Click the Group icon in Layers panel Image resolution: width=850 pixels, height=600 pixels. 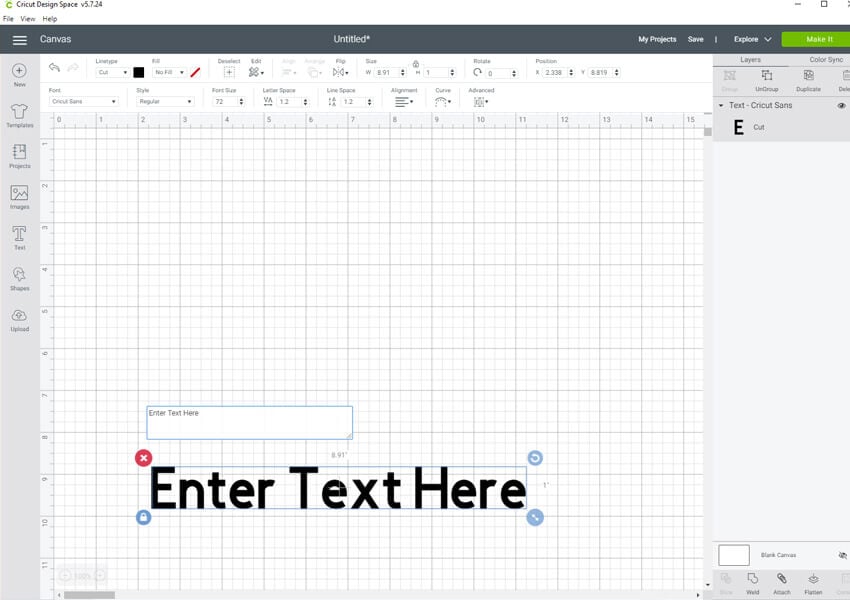730,80
